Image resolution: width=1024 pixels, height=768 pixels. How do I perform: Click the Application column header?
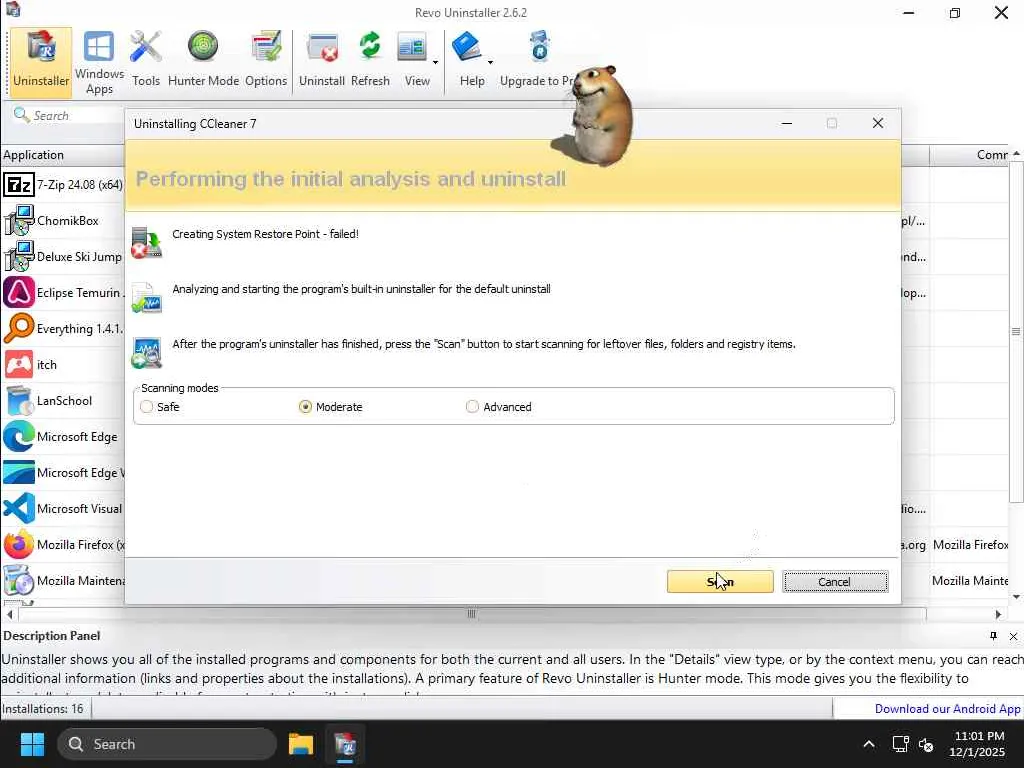coord(63,155)
